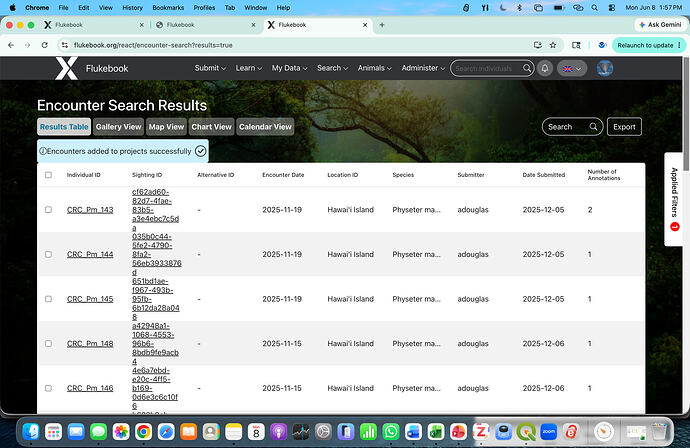The height and width of the screenshot is (448, 690).
Task: Click the Flukebook logo icon
Action: pyautogui.click(x=66, y=68)
